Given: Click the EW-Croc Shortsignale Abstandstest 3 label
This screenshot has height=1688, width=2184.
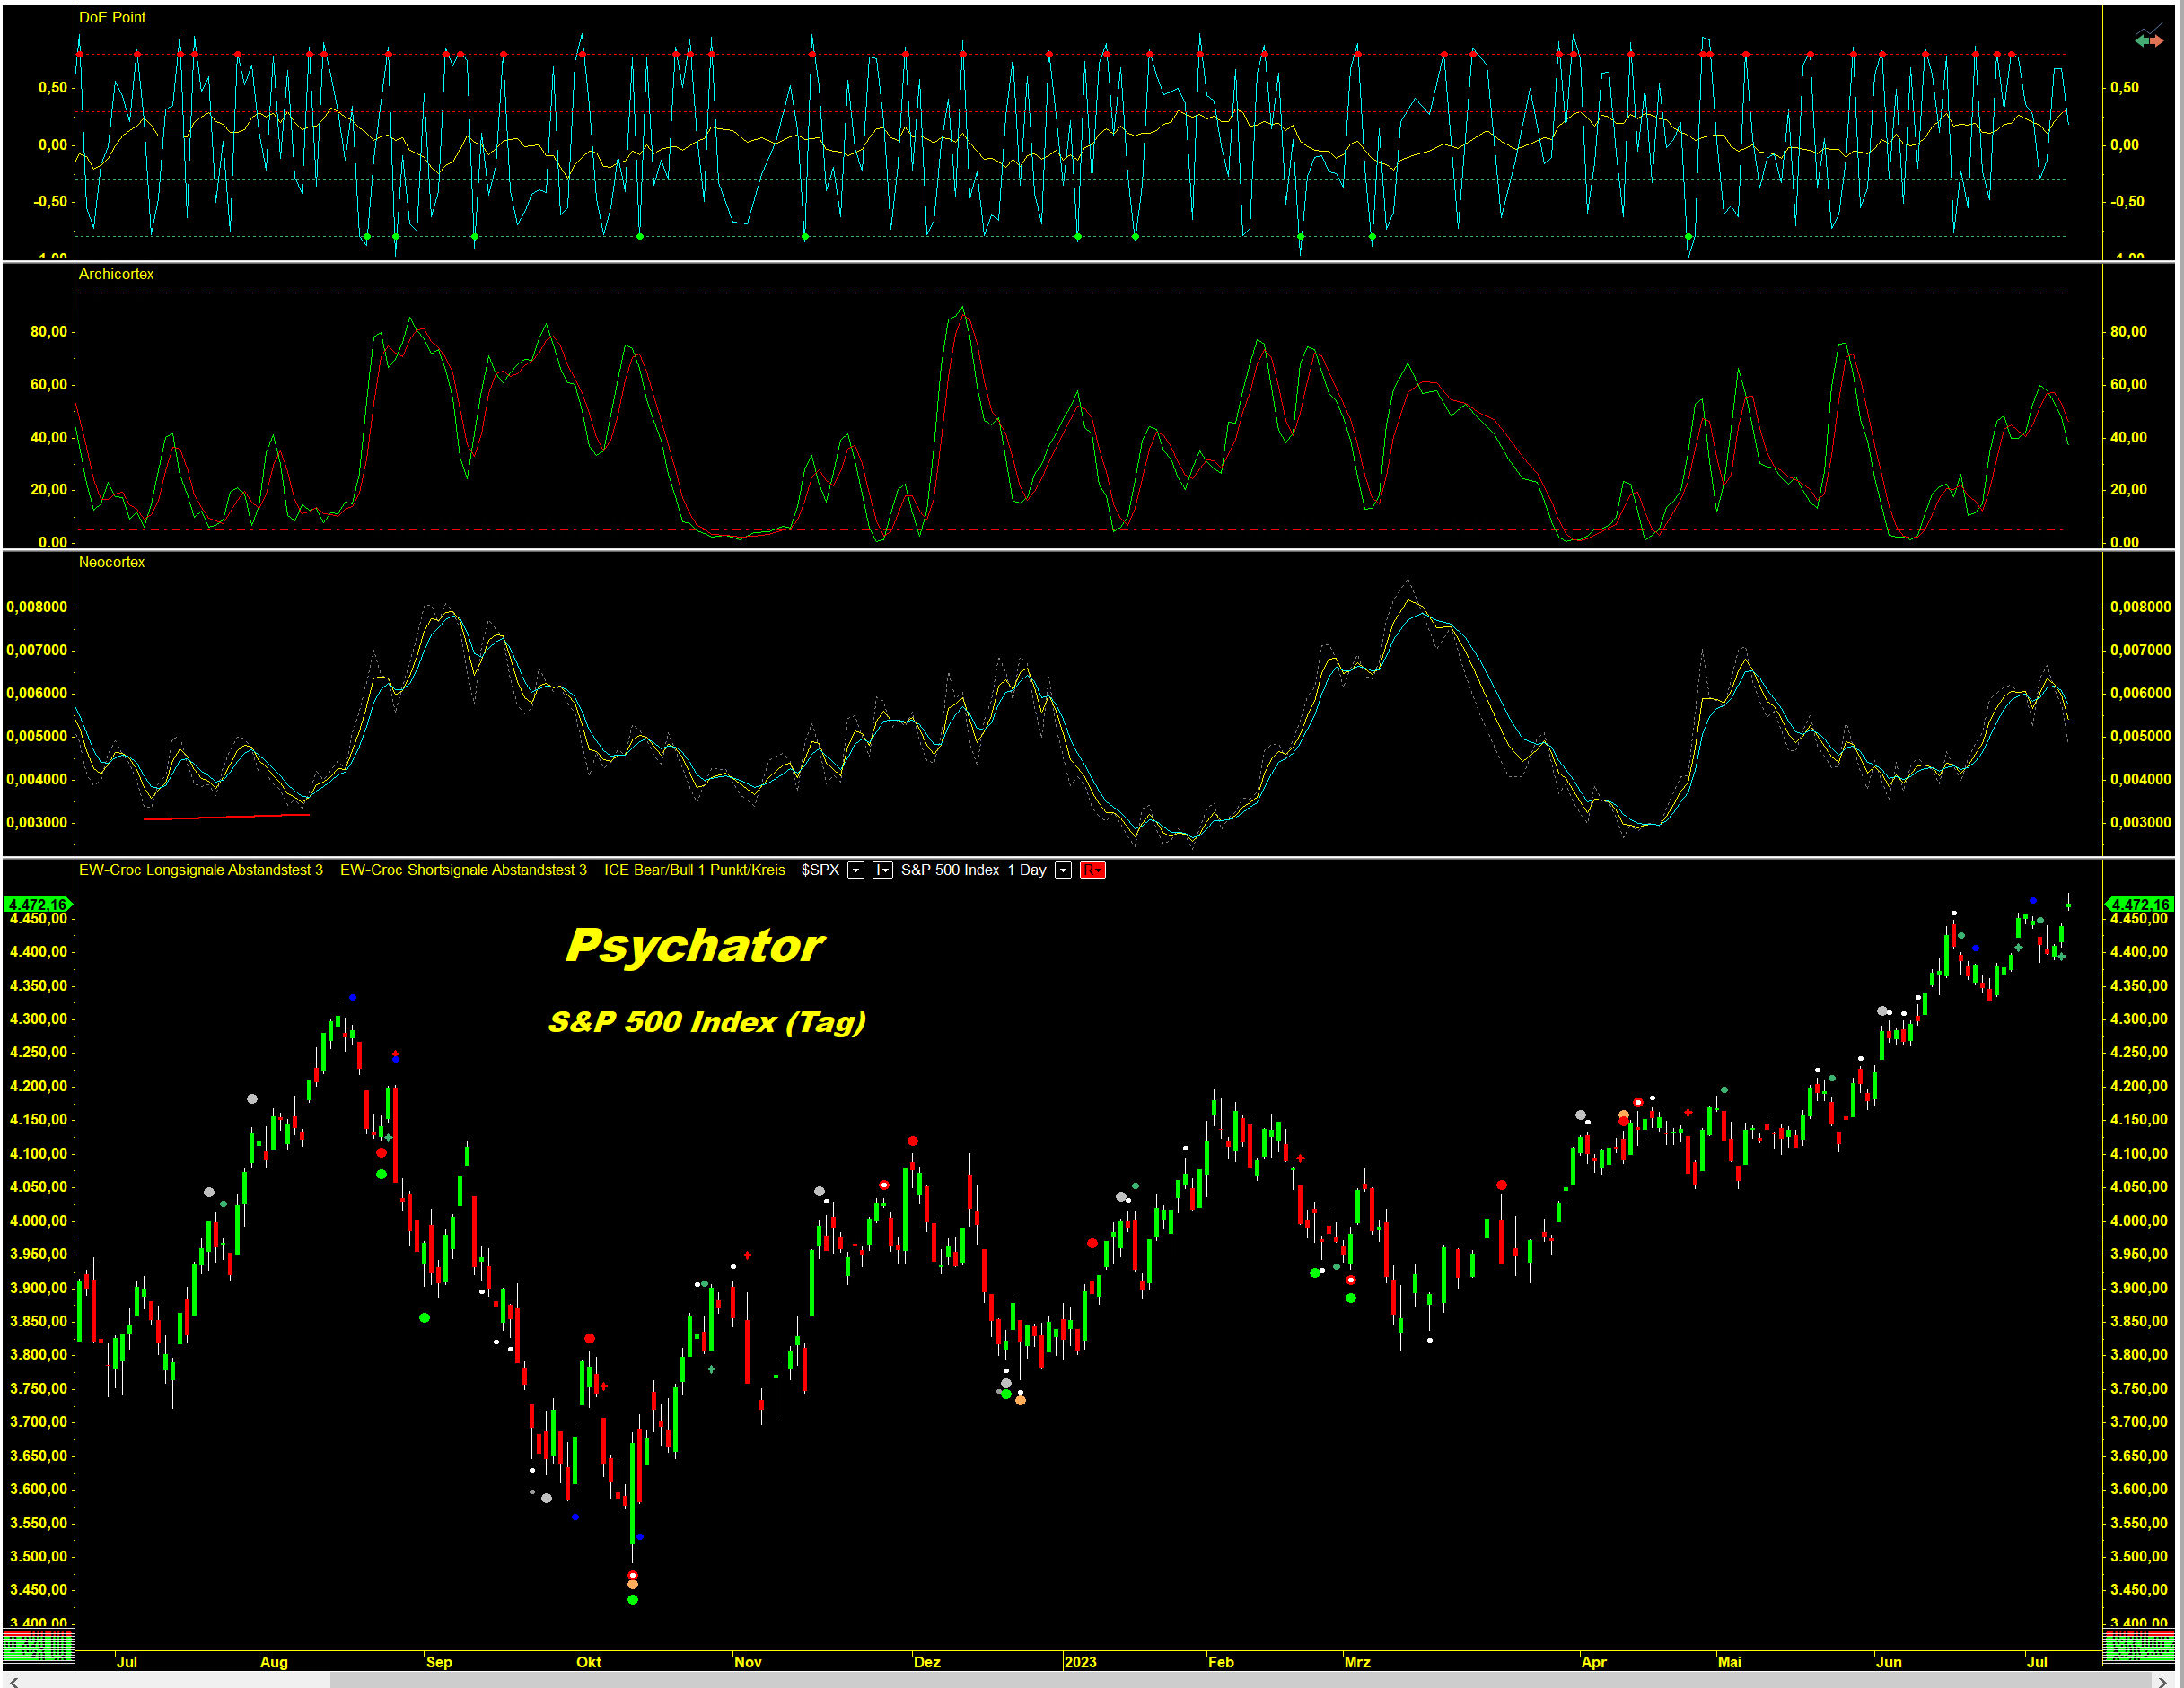Looking at the screenshot, I should pos(463,870).
